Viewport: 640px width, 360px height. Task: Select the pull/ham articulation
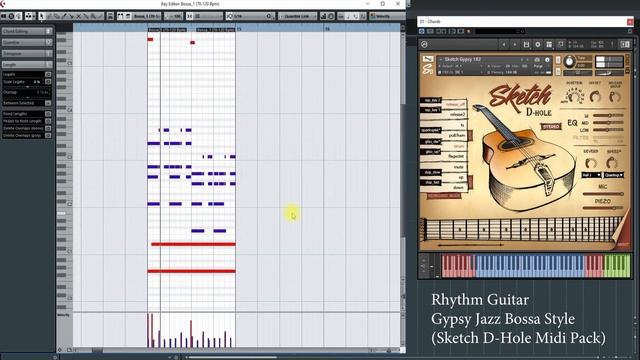457,135
